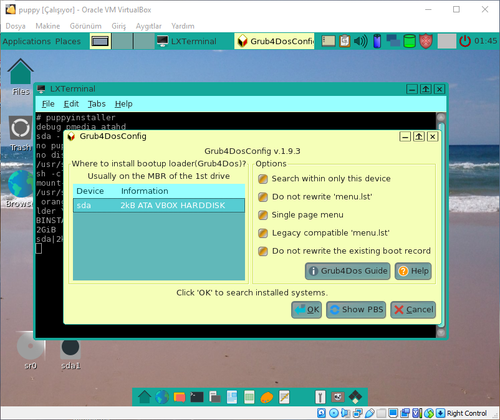Image resolution: width=500 pixels, height=420 pixels.
Task: Open the file copy windows dock icon
Action: click(x=215, y=397)
